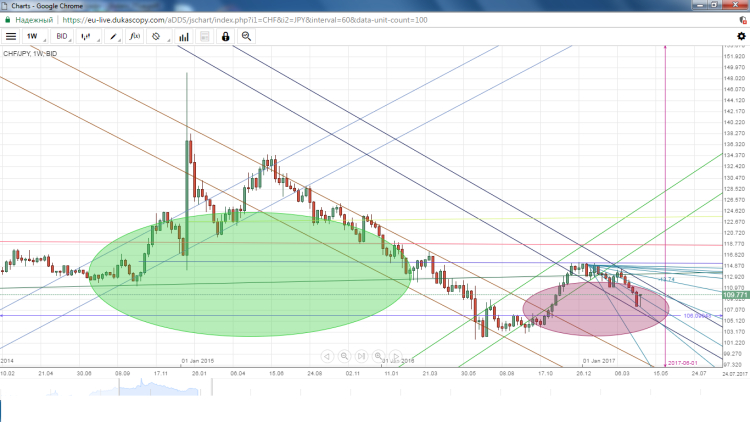Zoom out using the bottom minus magnifier
The height and width of the screenshot is (422, 750).
(344, 356)
